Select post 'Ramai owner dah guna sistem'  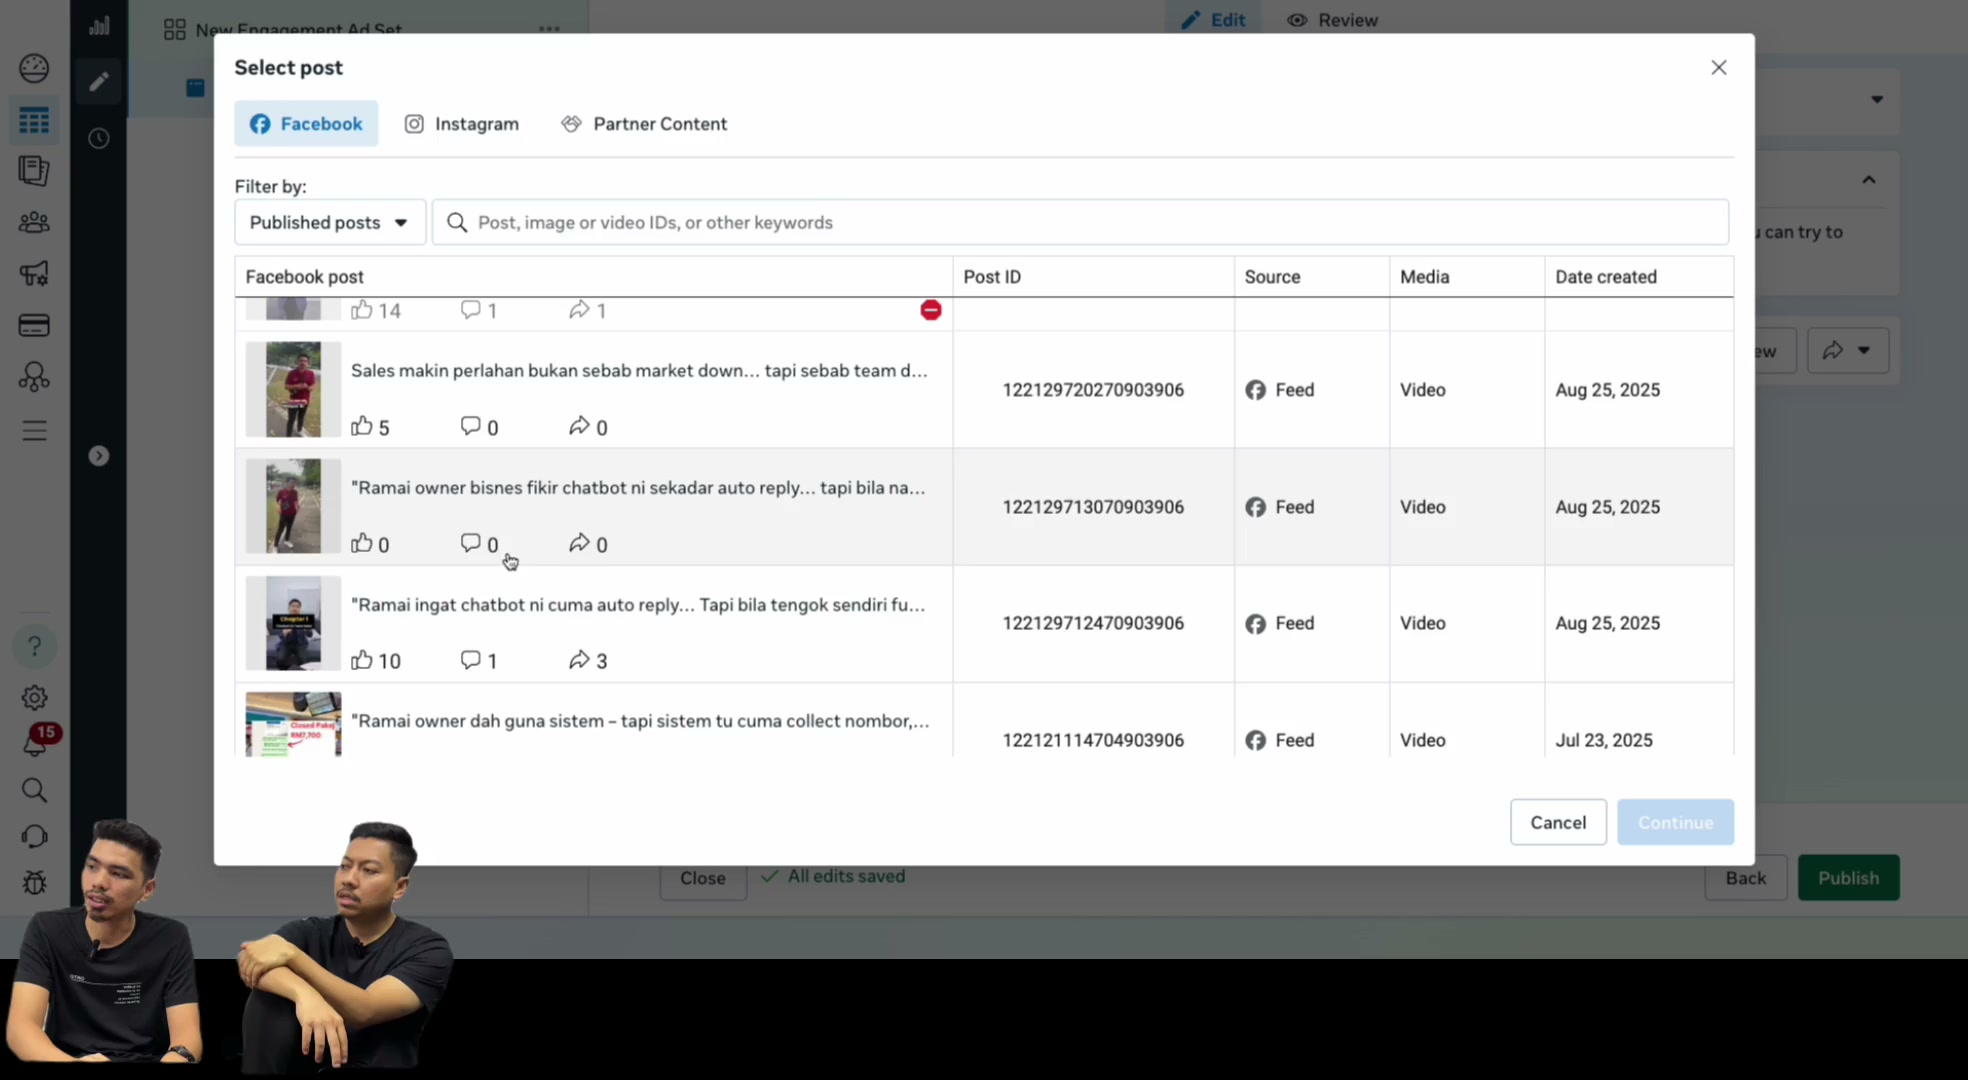click(984, 721)
